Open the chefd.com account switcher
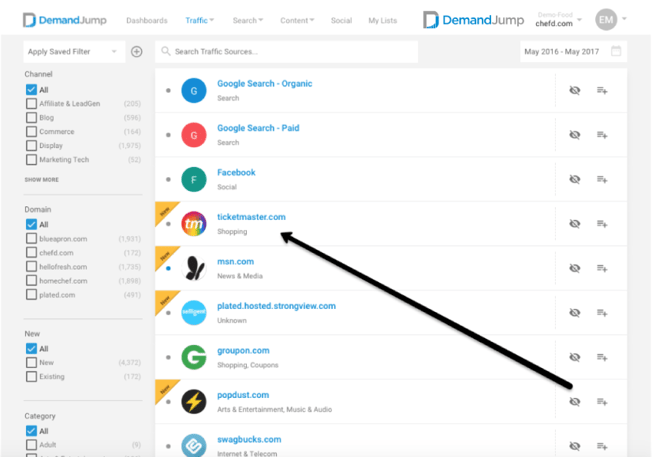652x457 pixels. click(558, 20)
